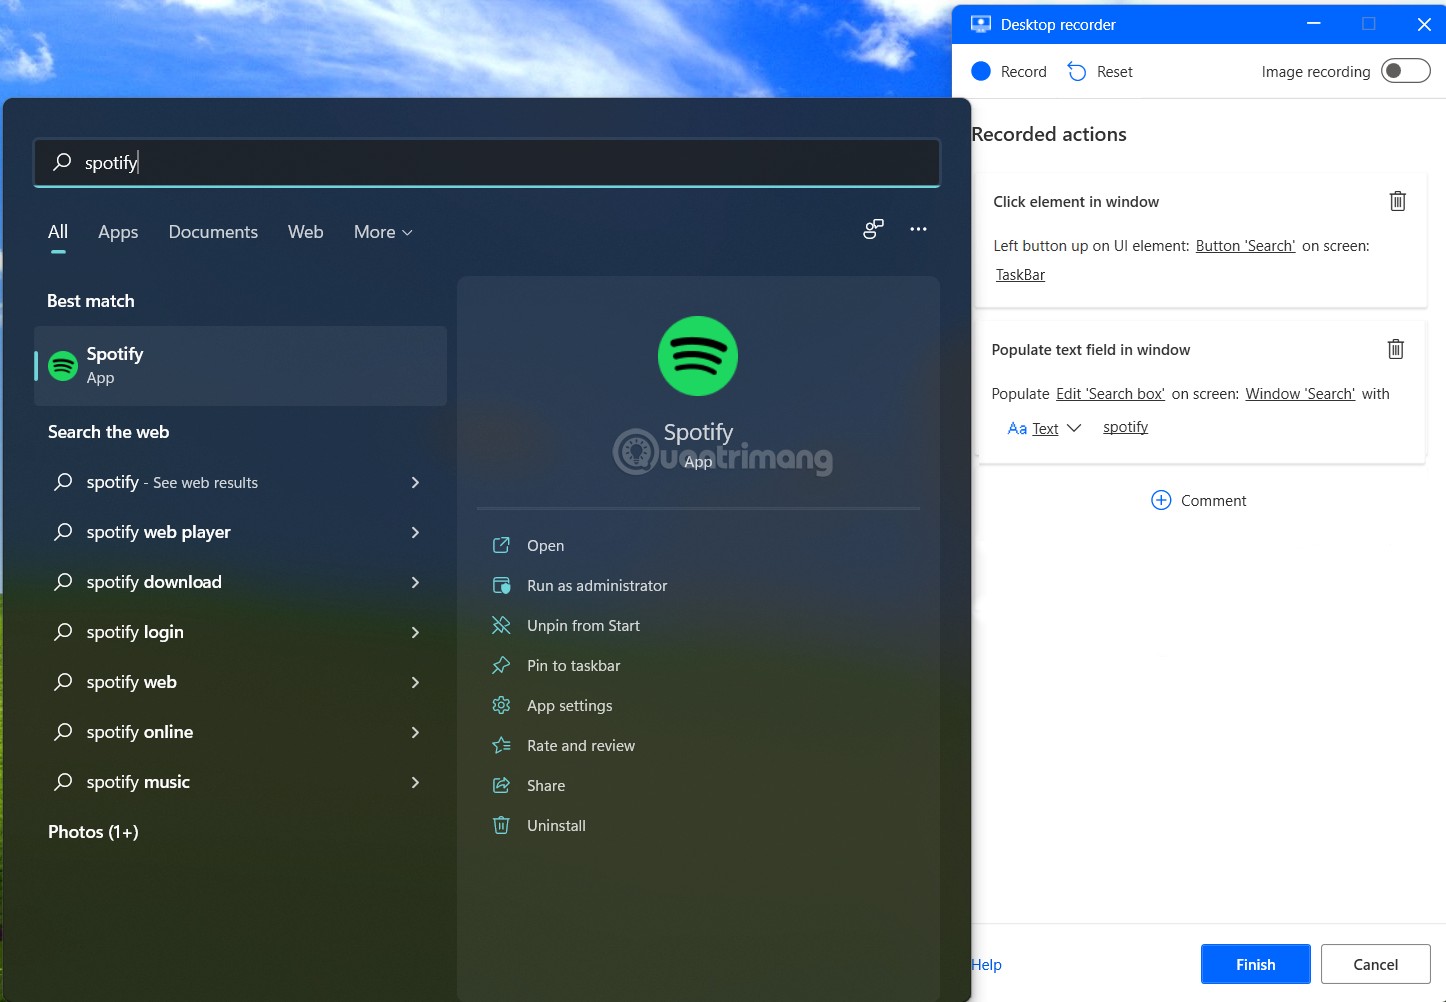Click the Share icon
The width and height of the screenshot is (1446, 1002).
point(501,785)
